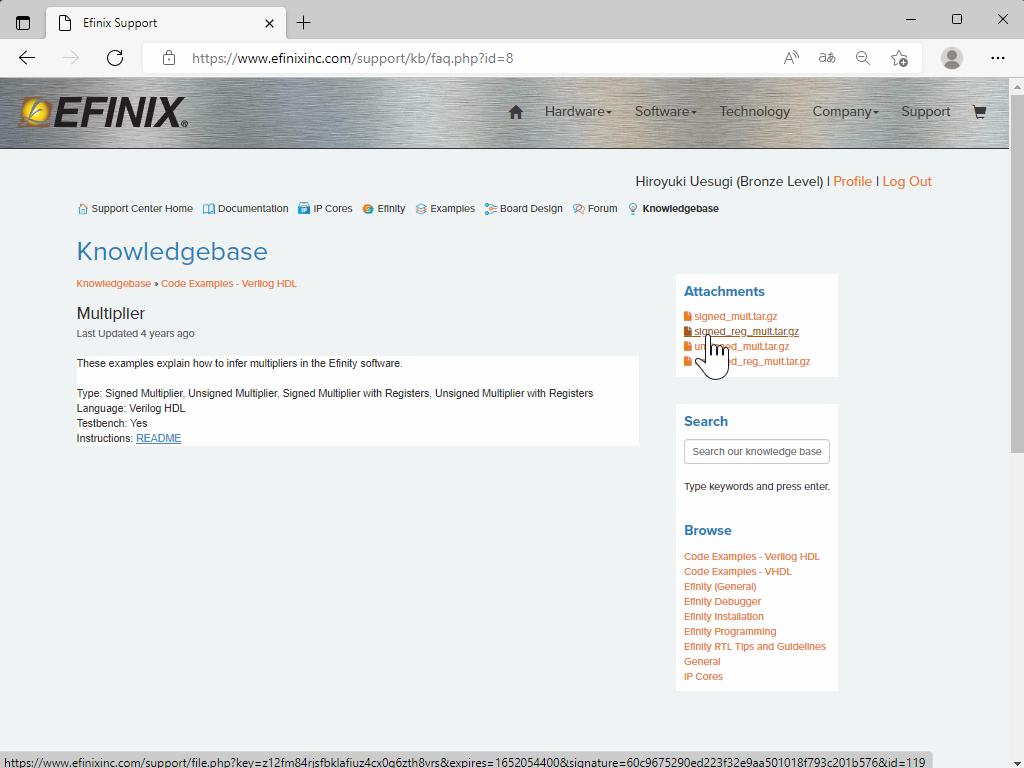
Task: Open the Documentation section
Action: point(246,208)
